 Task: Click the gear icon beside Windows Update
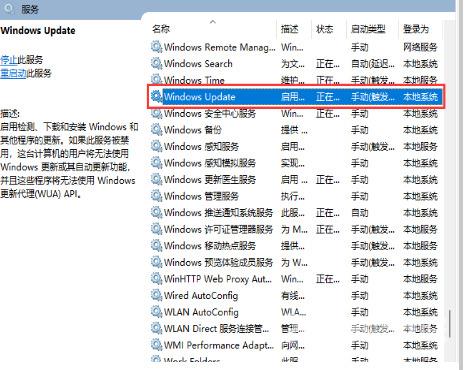[156, 96]
